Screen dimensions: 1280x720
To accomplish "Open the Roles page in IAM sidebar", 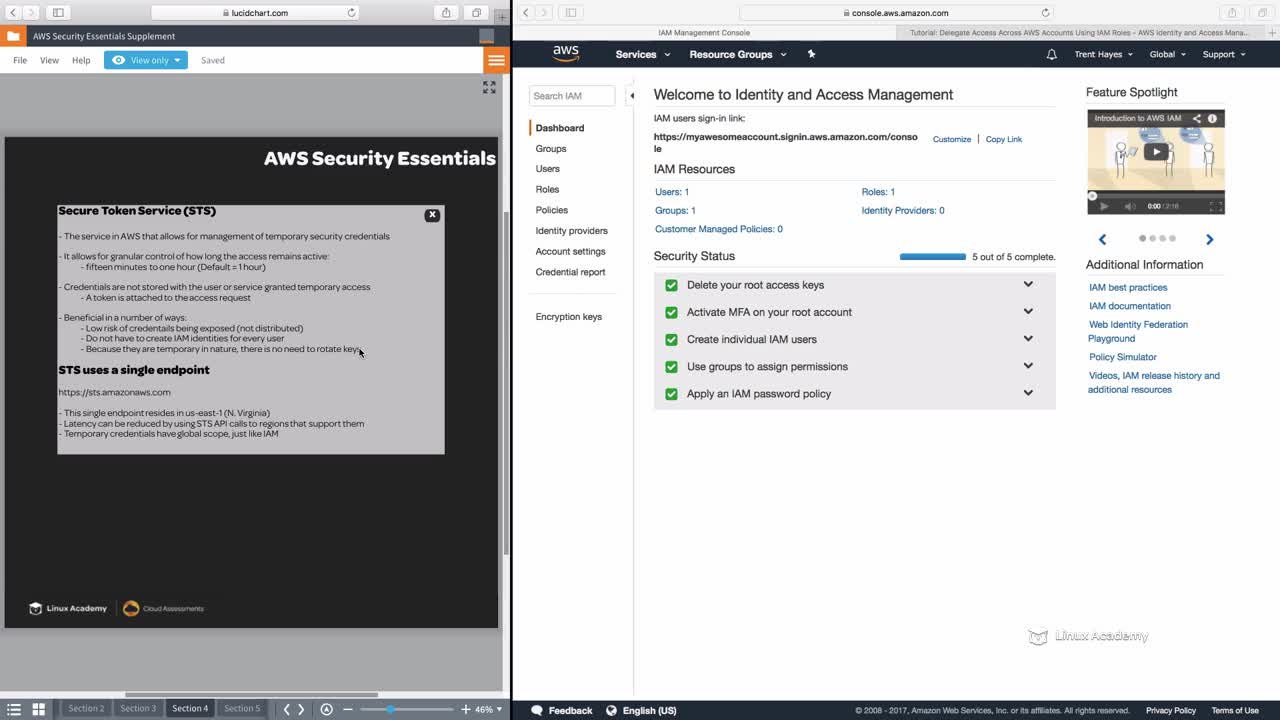I will (x=547, y=189).
